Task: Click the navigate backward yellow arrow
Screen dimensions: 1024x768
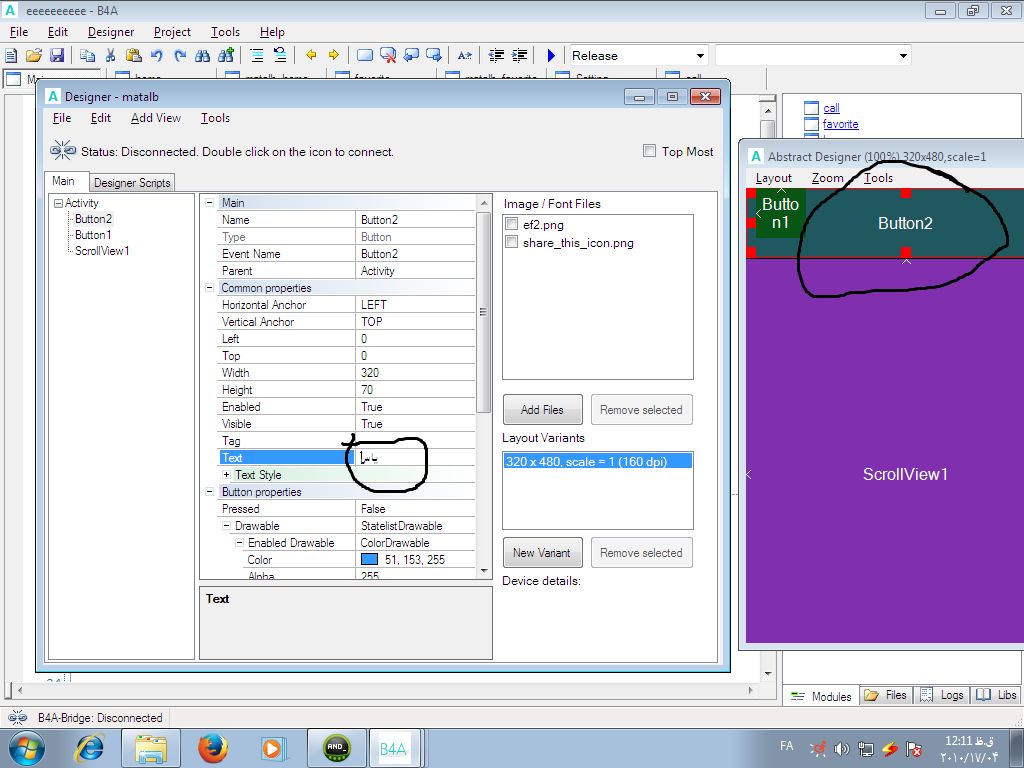Action: pos(311,56)
